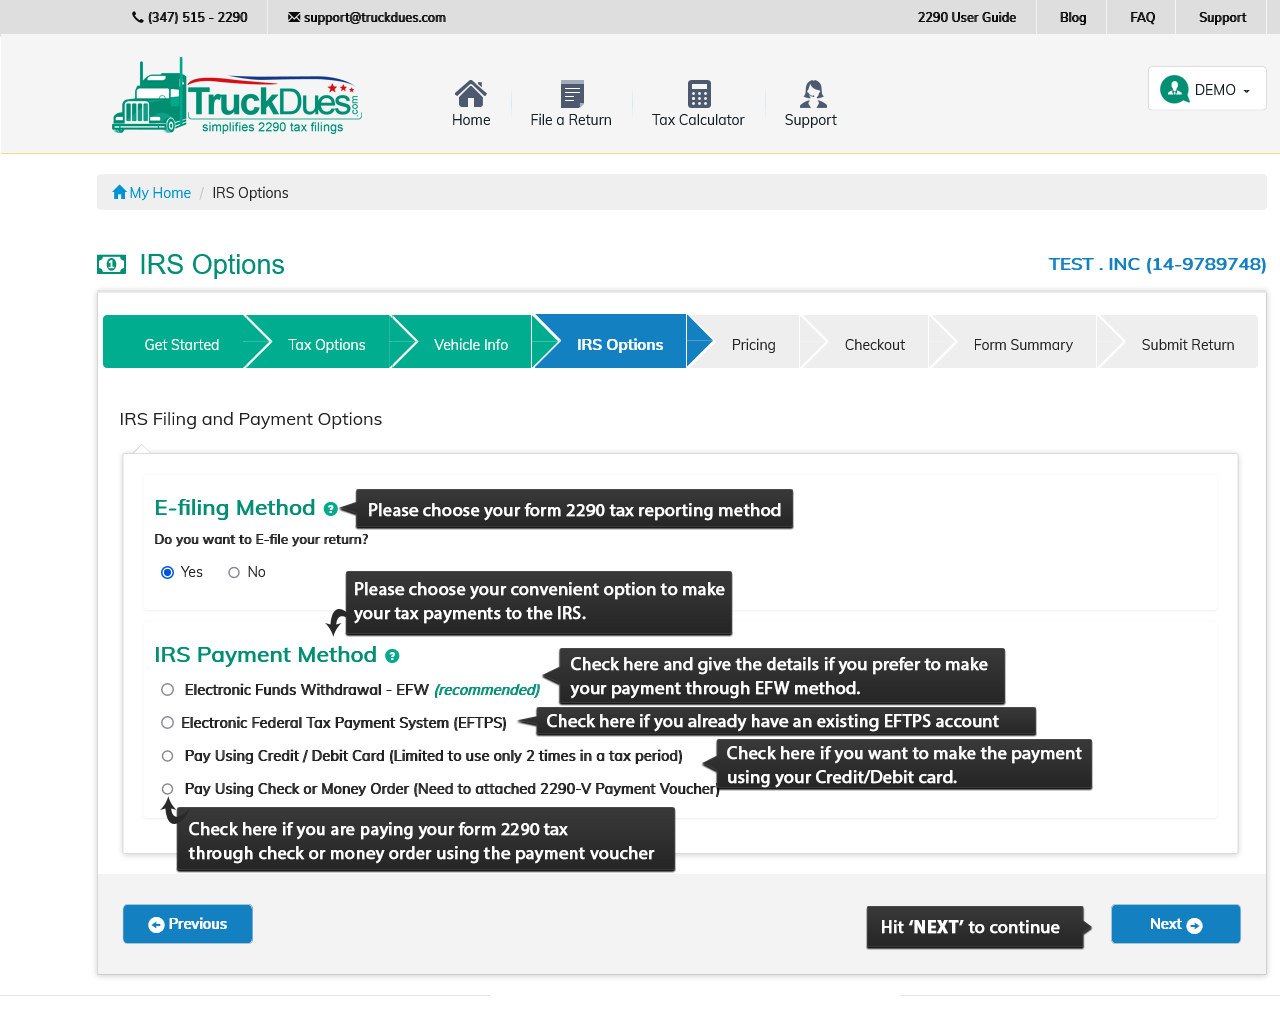
Task: Open the Tax Calculator icon
Action: point(699,94)
